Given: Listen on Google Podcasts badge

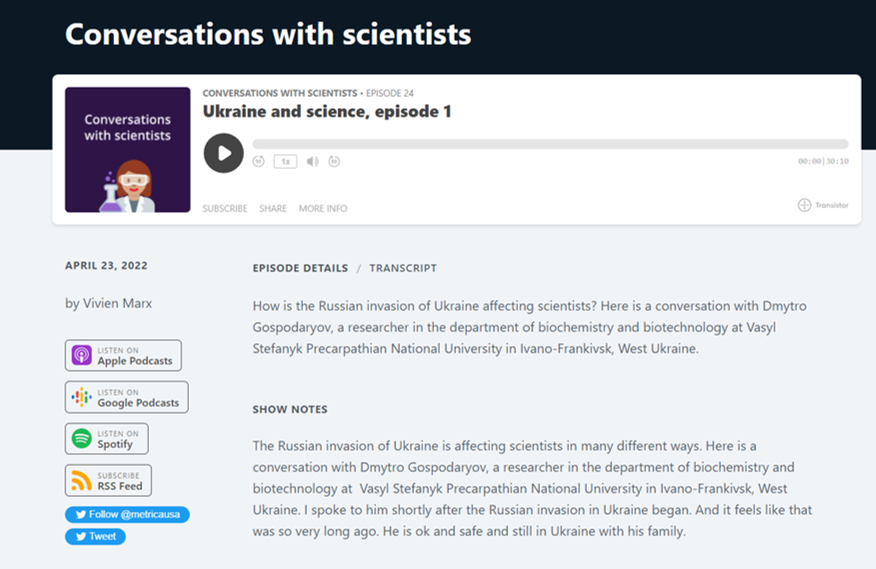Looking at the screenshot, I should [126, 397].
